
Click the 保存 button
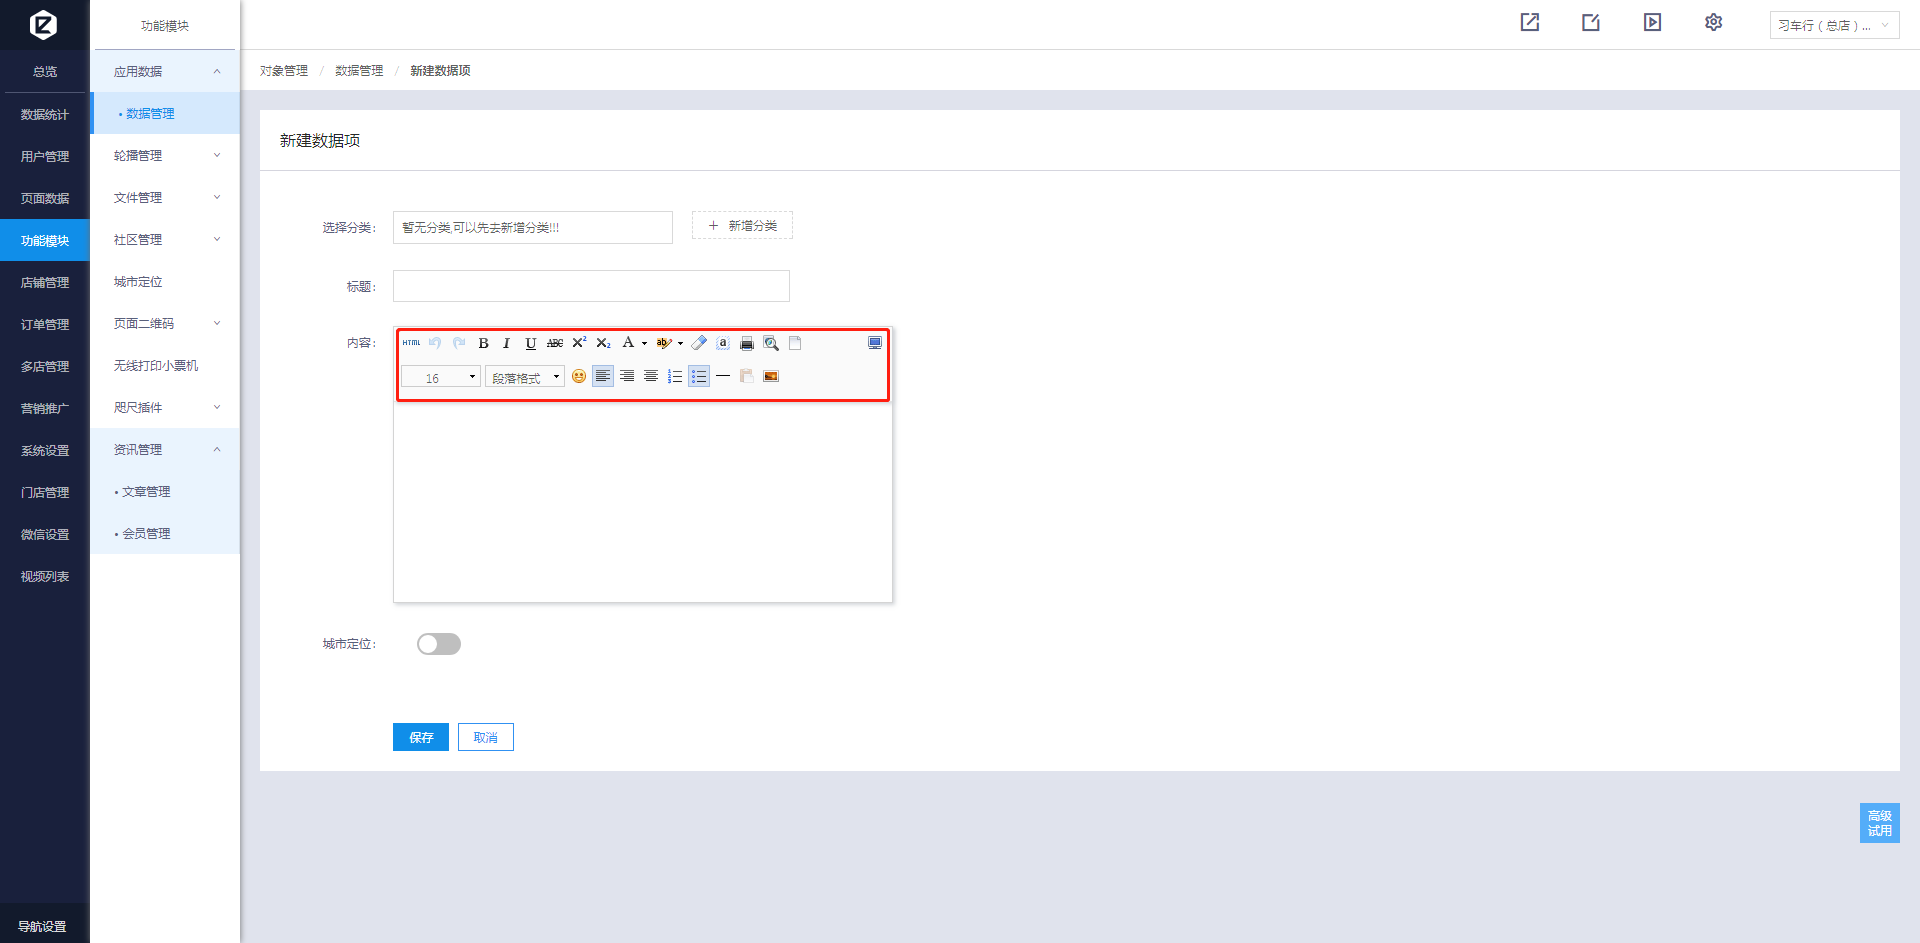pos(421,737)
